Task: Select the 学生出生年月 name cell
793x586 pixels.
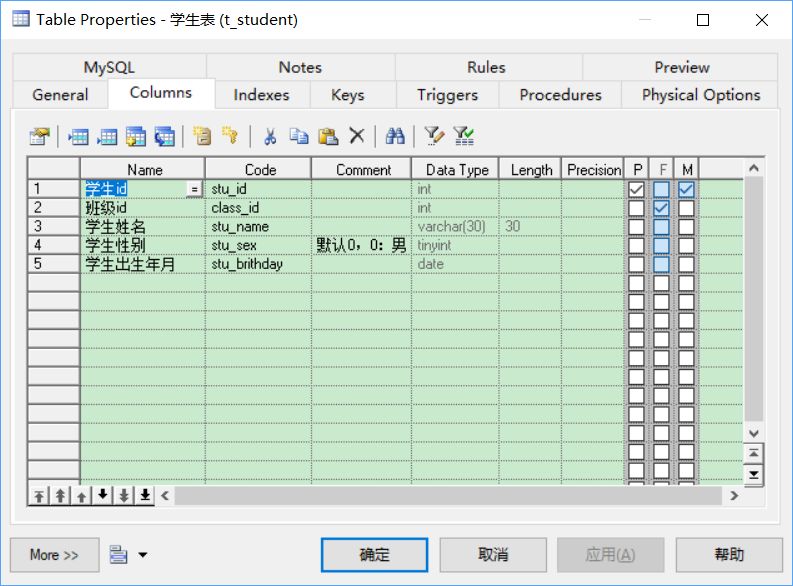Action: click(143, 264)
